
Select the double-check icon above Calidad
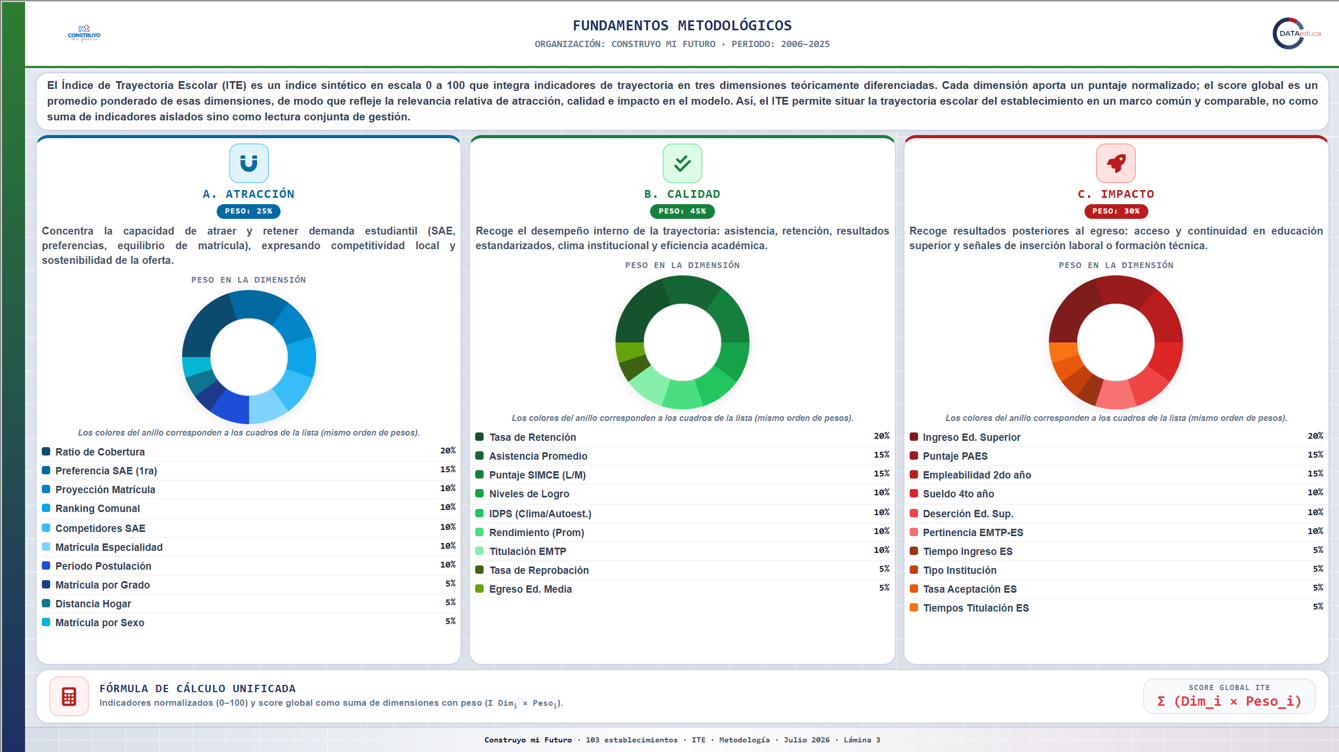(682, 163)
